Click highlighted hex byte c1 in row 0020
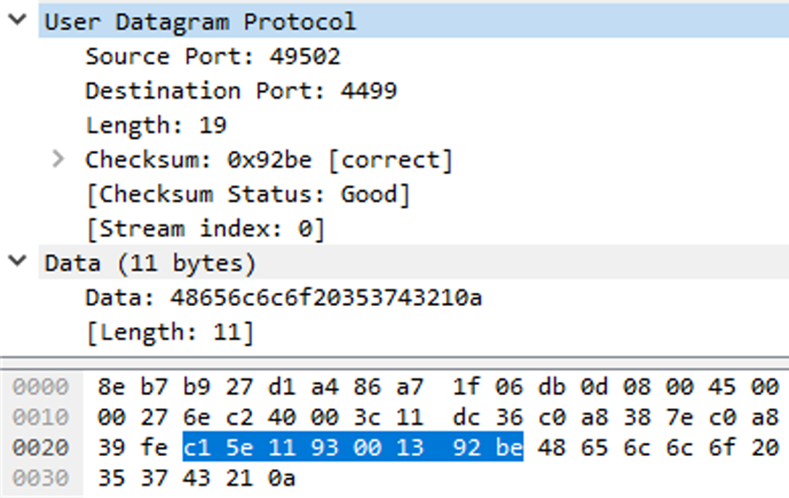This screenshot has height=498, width=789. [x=197, y=447]
